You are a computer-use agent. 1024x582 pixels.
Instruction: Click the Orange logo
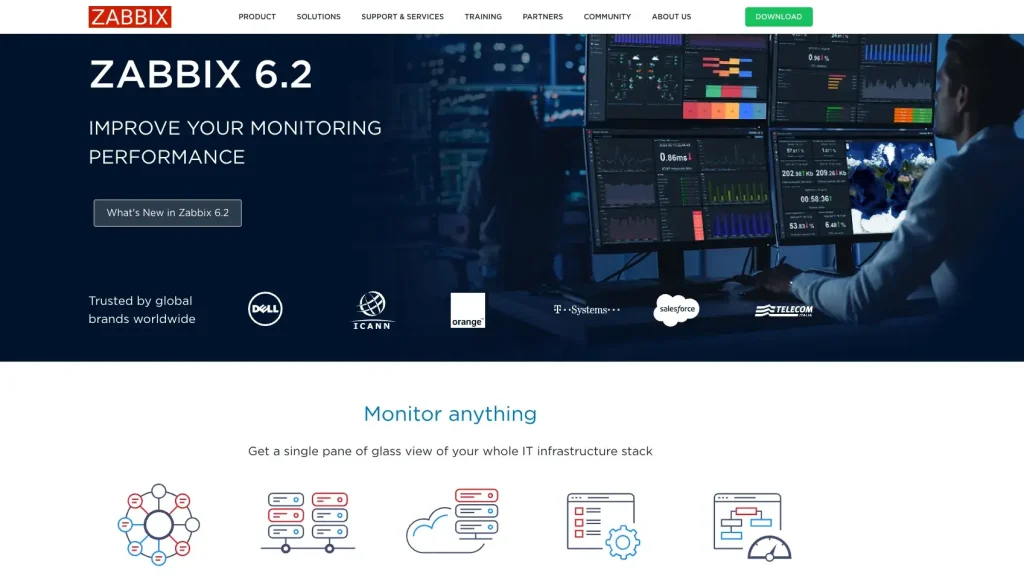click(468, 310)
